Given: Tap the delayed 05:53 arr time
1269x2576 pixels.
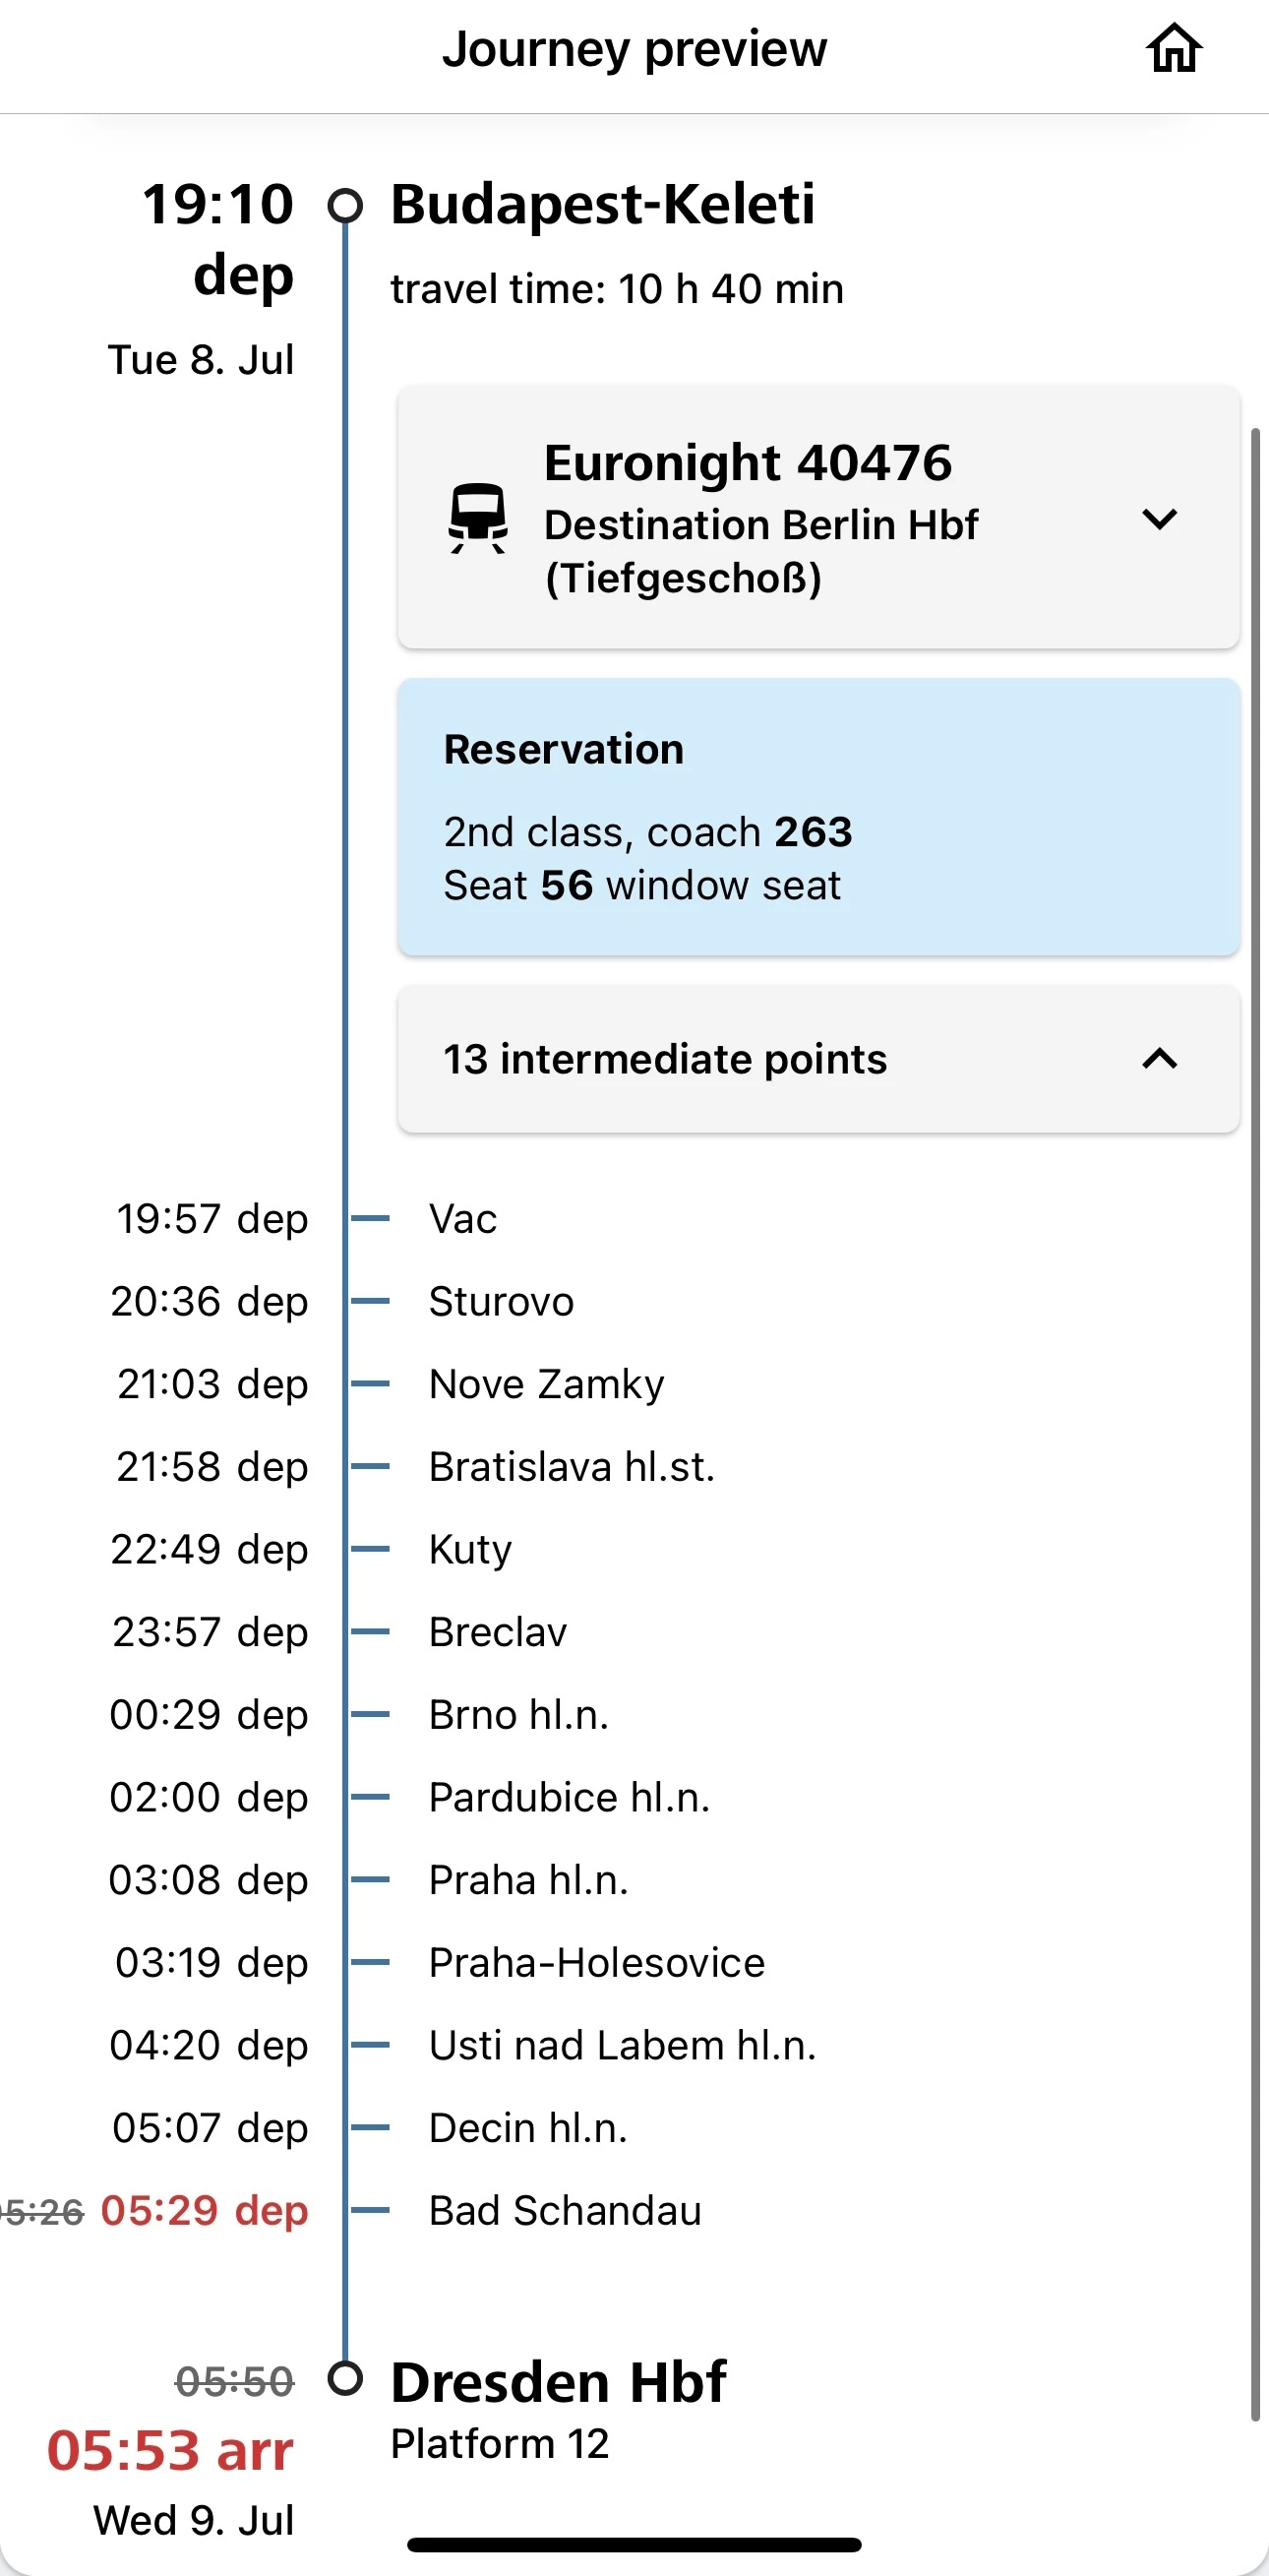Looking at the screenshot, I should click(x=170, y=2451).
